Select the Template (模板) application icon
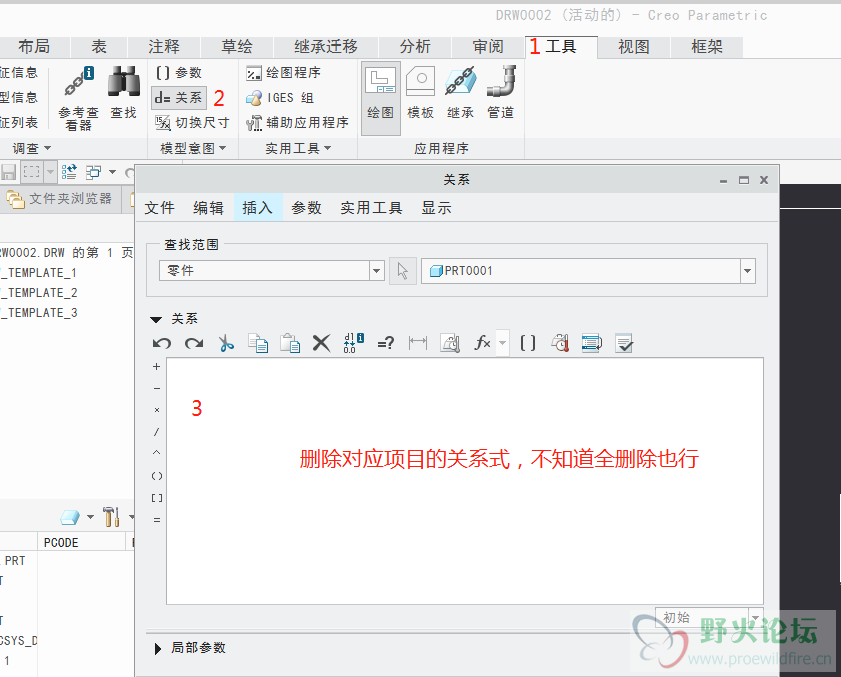 [420, 92]
